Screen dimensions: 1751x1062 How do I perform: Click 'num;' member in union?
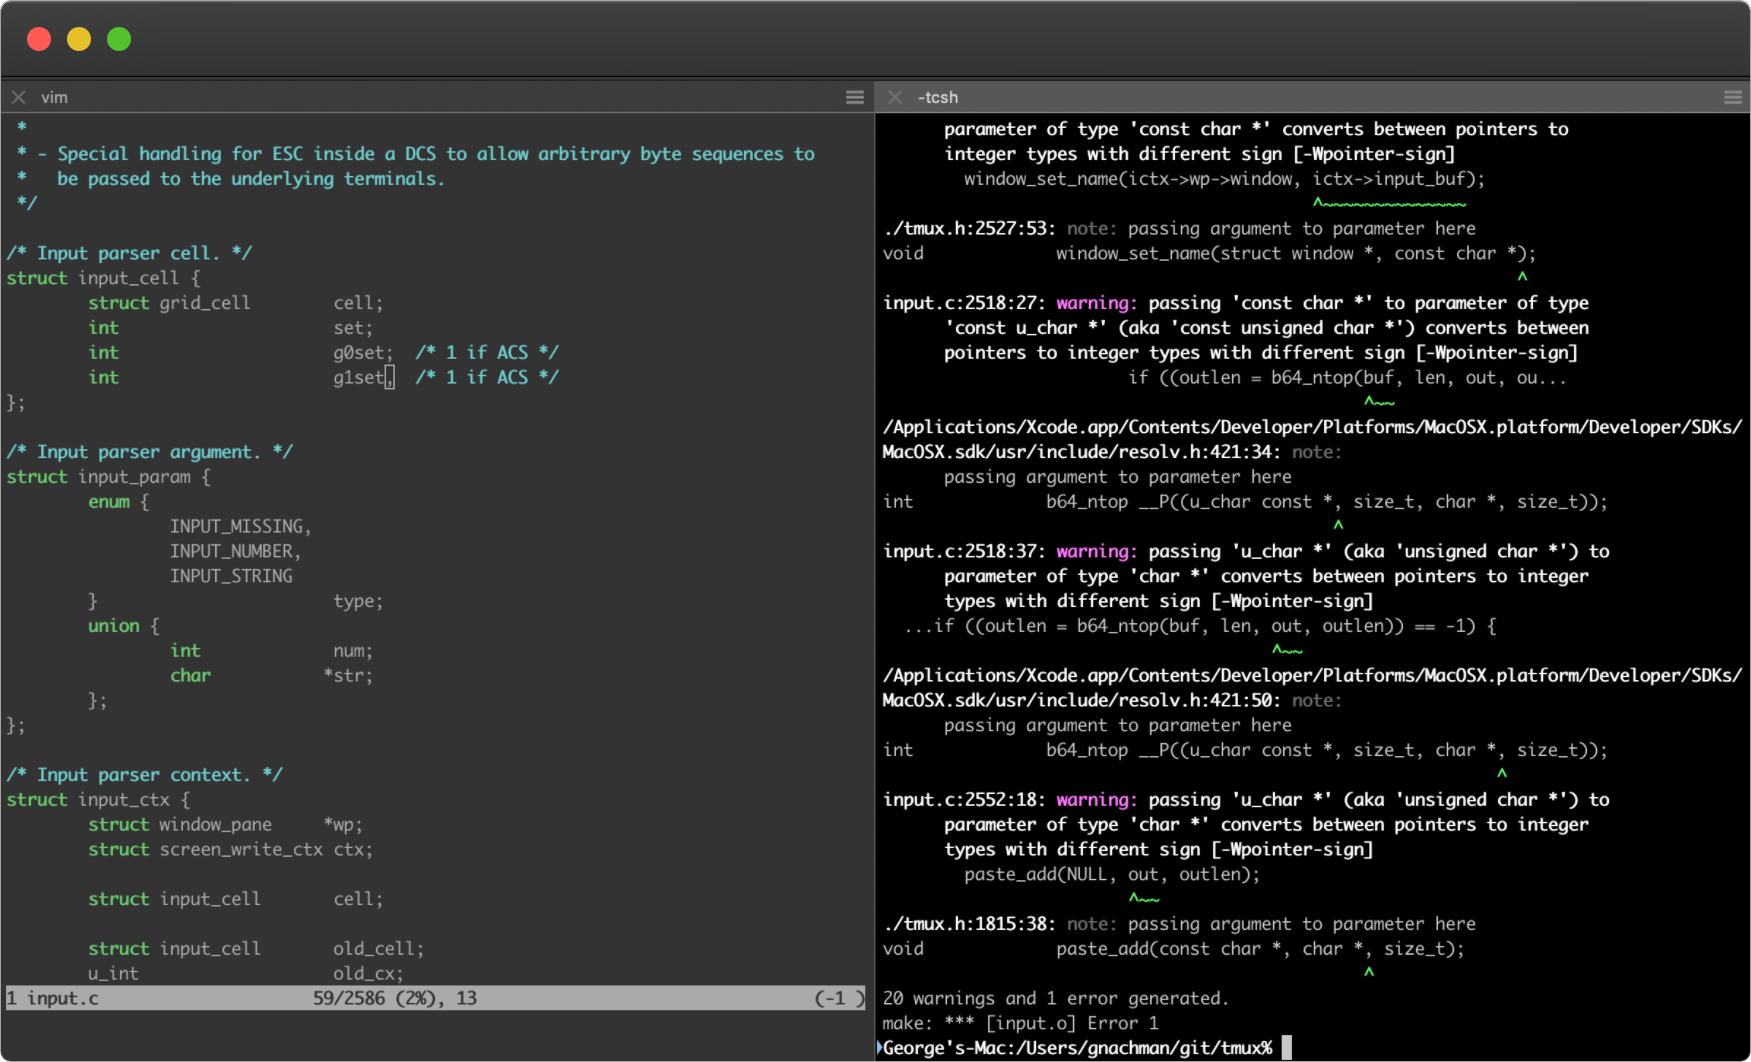(x=353, y=651)
